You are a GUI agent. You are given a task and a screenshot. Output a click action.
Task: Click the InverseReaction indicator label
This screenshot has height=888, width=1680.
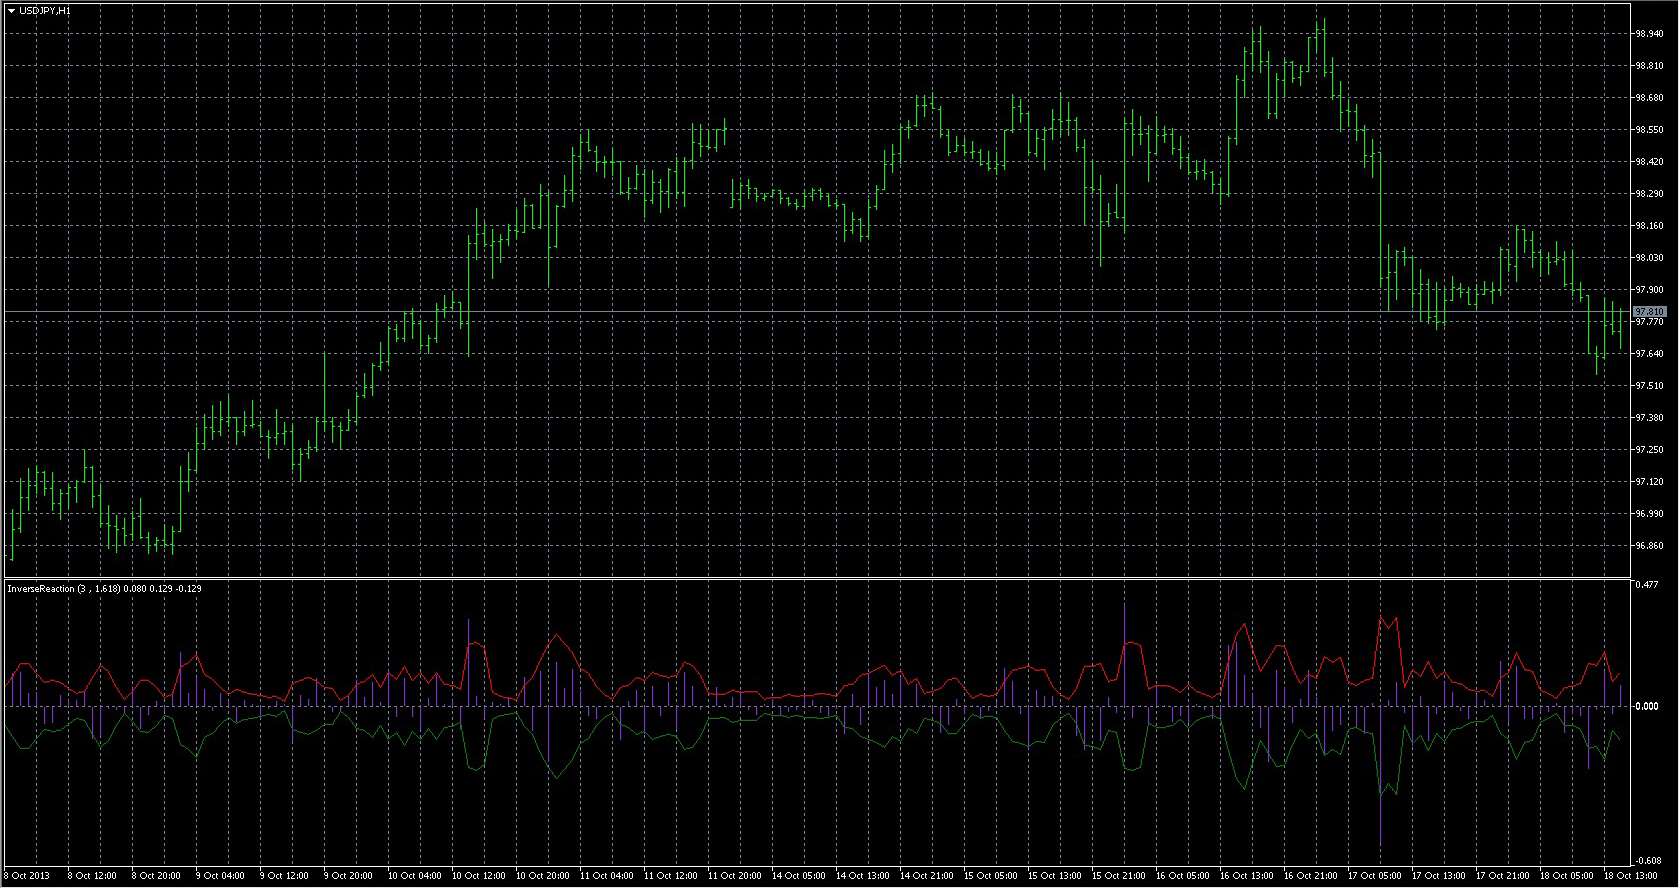pyautogui.click(x=104, y=589)
